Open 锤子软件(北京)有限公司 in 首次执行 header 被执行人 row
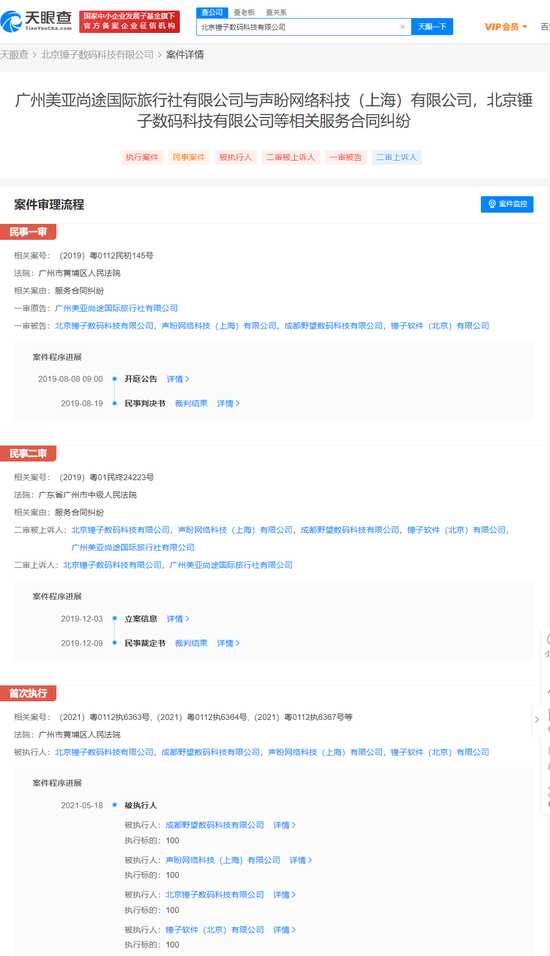Viewport: 550px width, 956px height. [440, 752]
